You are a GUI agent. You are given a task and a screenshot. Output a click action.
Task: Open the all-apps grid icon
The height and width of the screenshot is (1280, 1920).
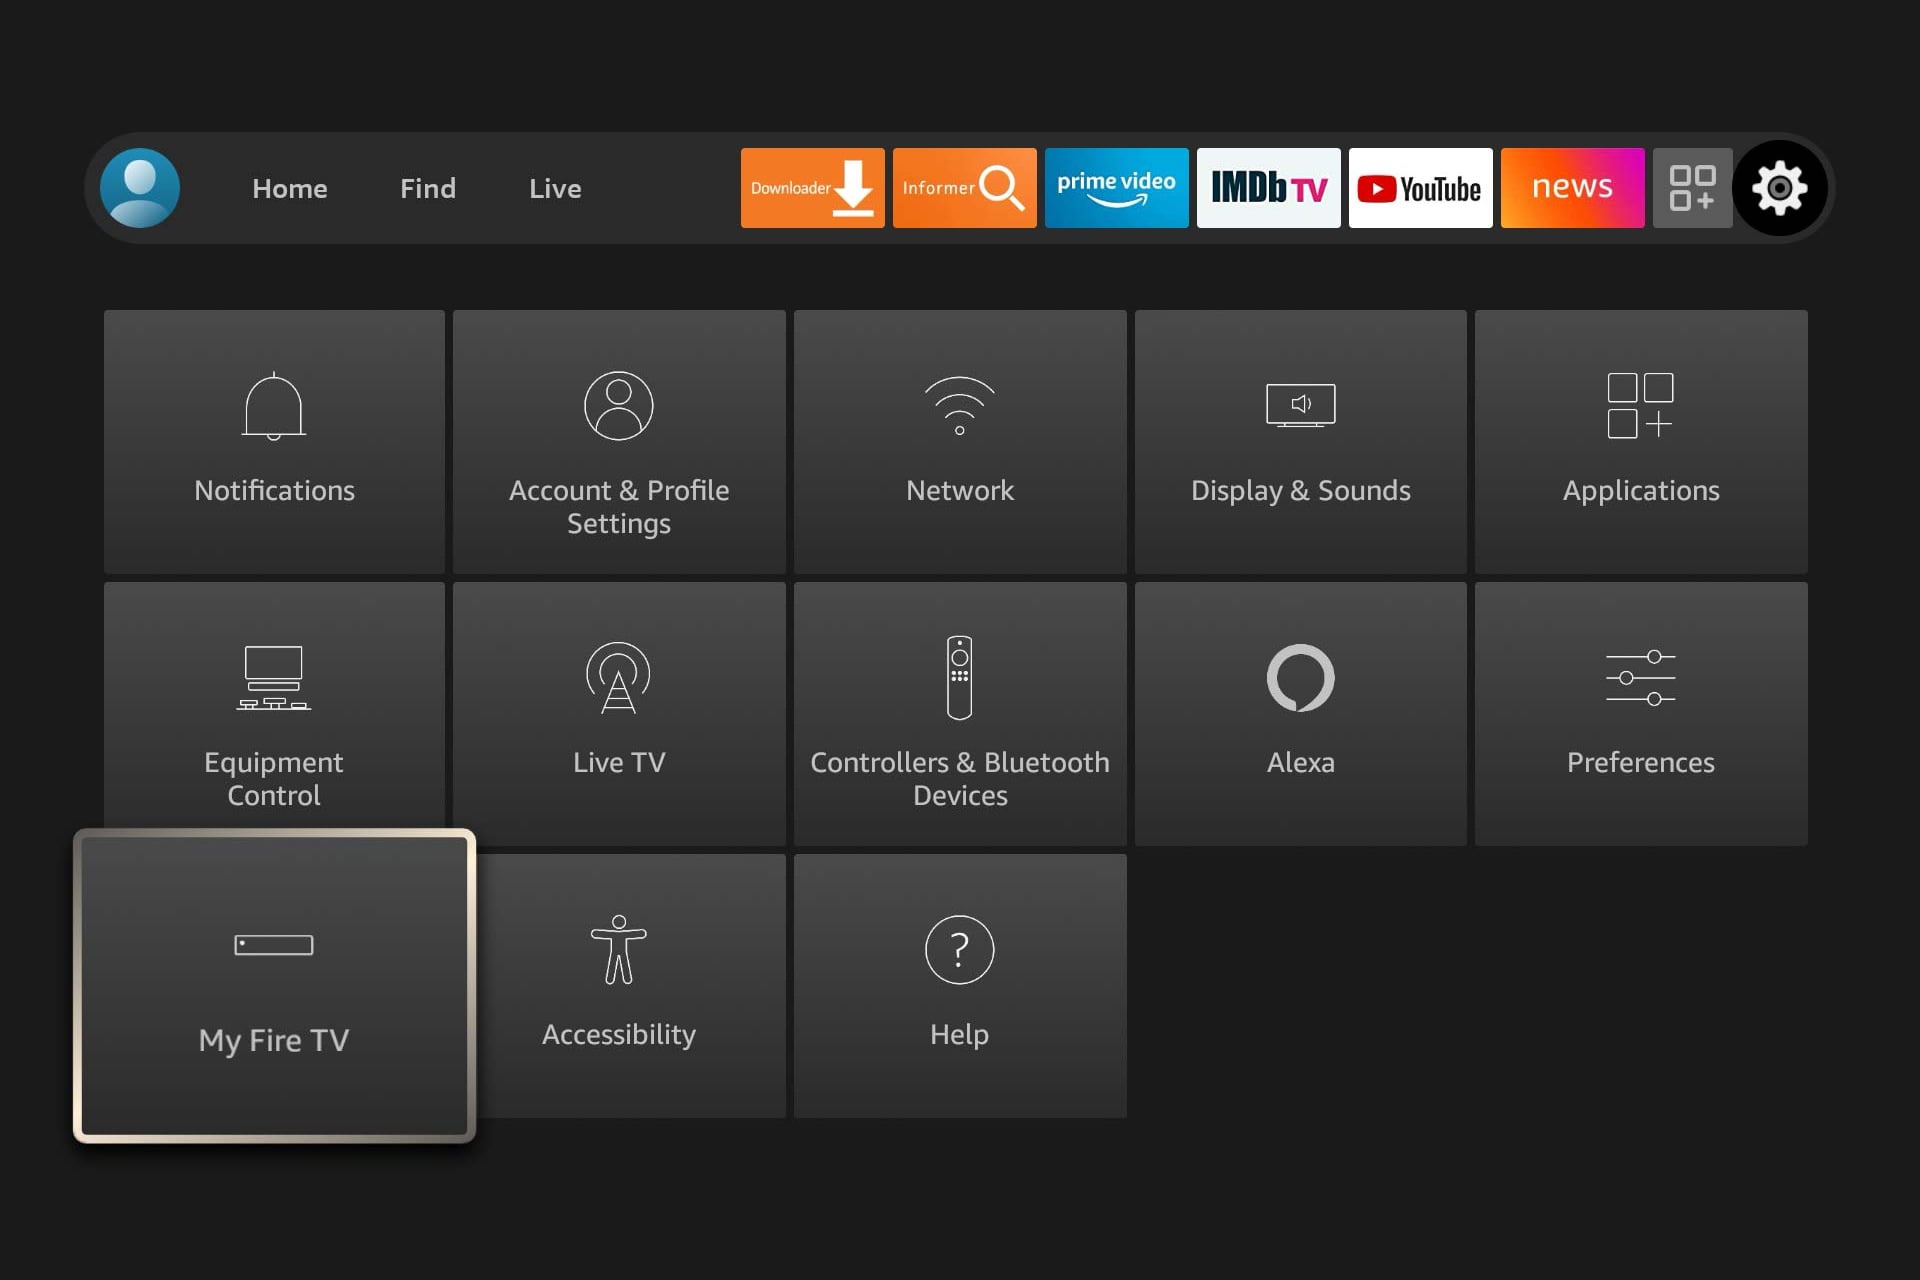1692,188
